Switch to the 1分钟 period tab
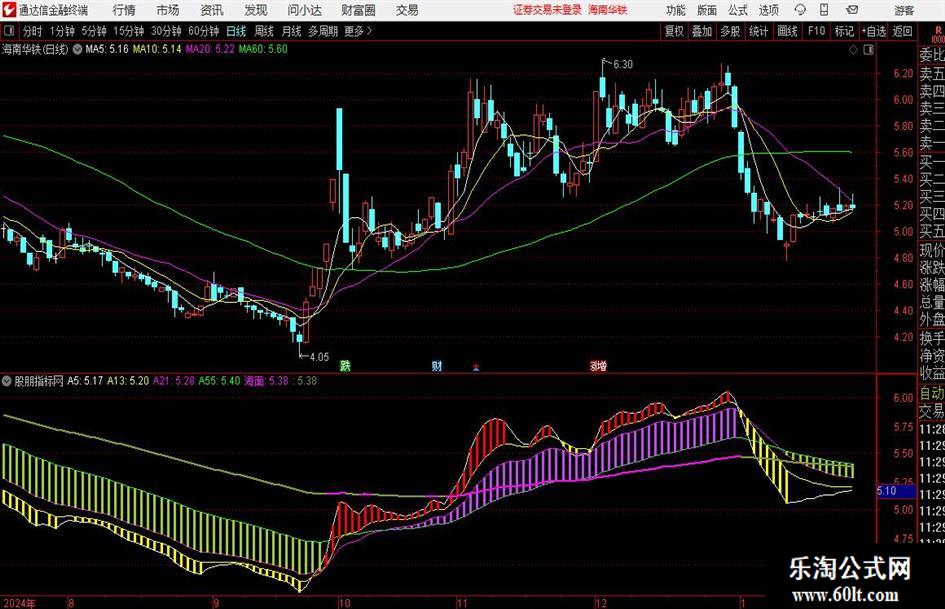945x609 pixels. click(x=62, y=31)
